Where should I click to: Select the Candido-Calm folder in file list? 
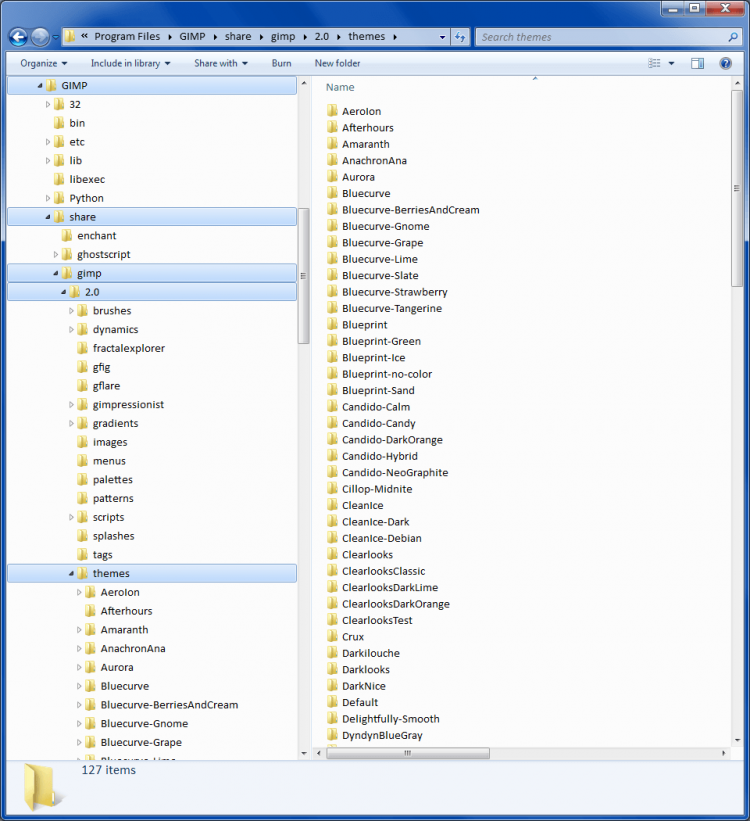(375, 407)
